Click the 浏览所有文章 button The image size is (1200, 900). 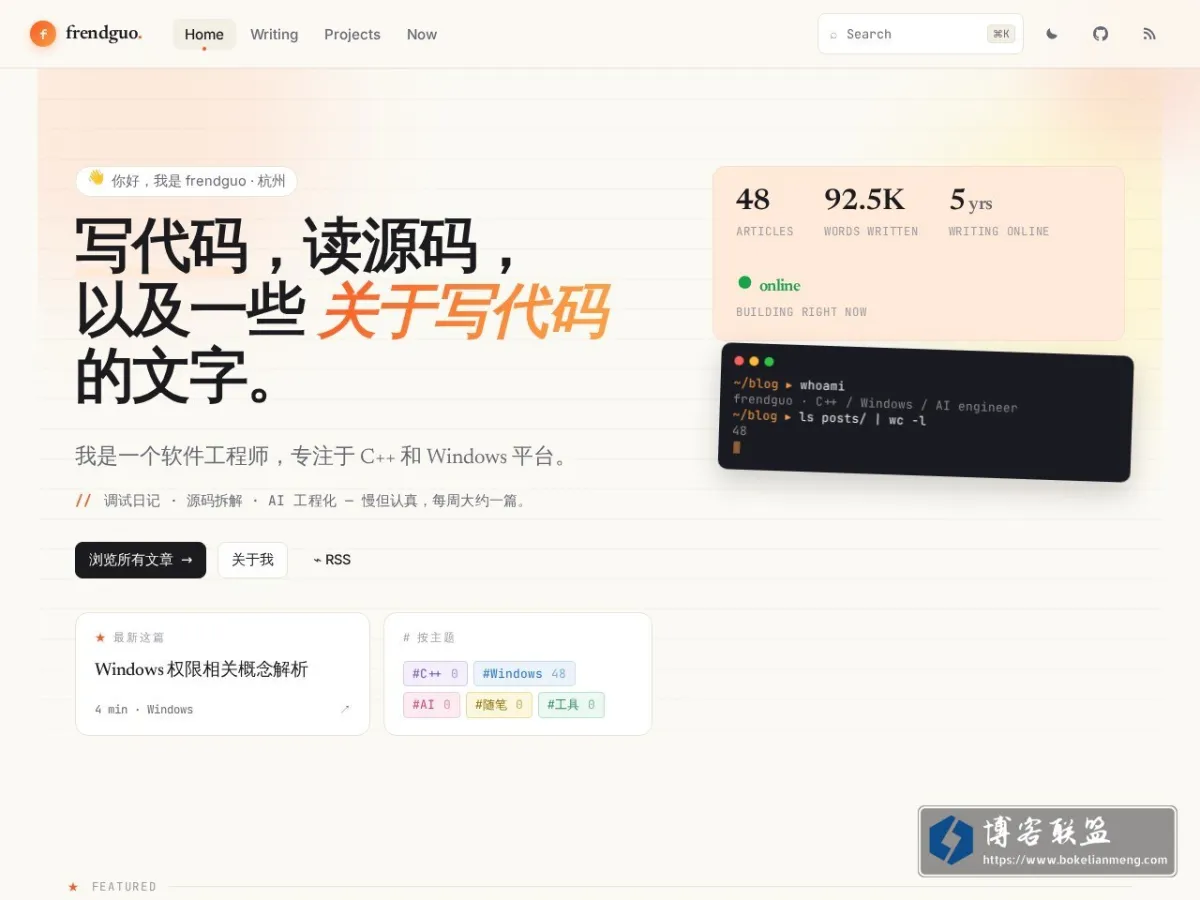pyautogui.click(x=140, y=560)
